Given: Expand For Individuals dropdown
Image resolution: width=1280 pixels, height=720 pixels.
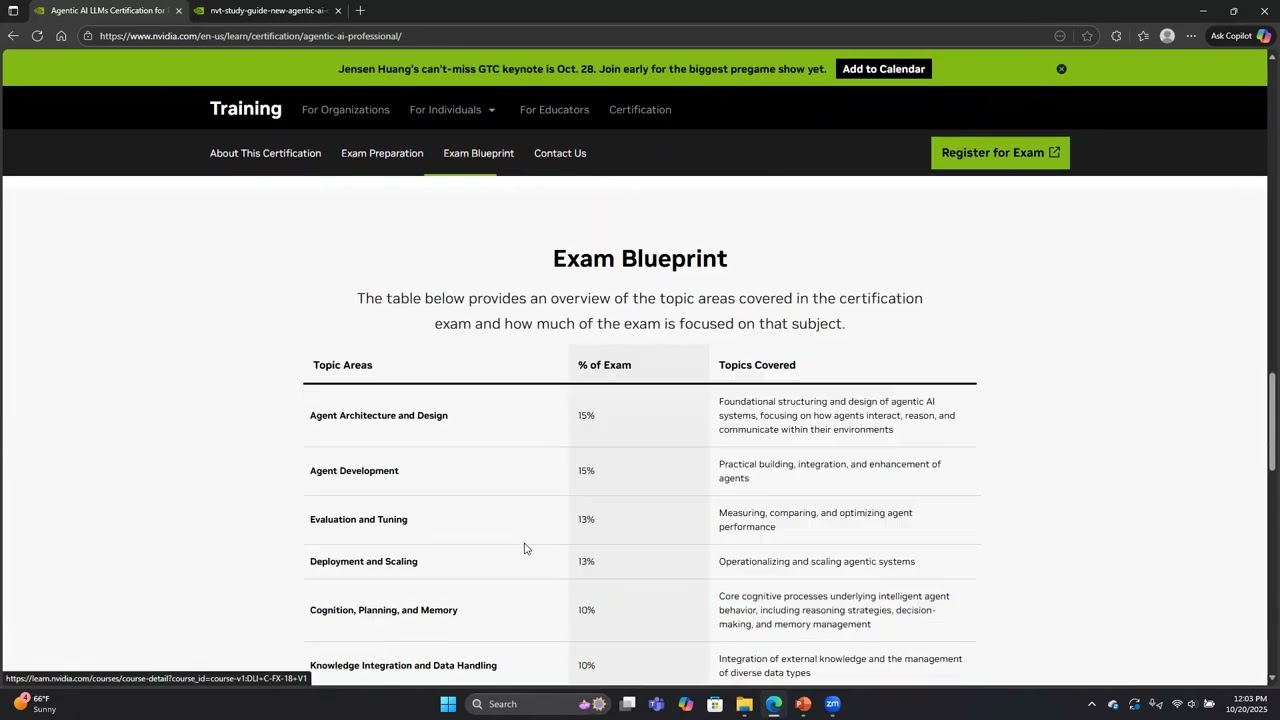Looking at the screenshot, I should [x=452, y=110].
